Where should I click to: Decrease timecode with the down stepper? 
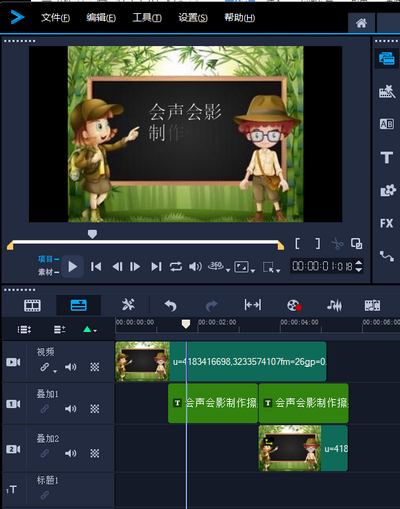coord(359,269)
